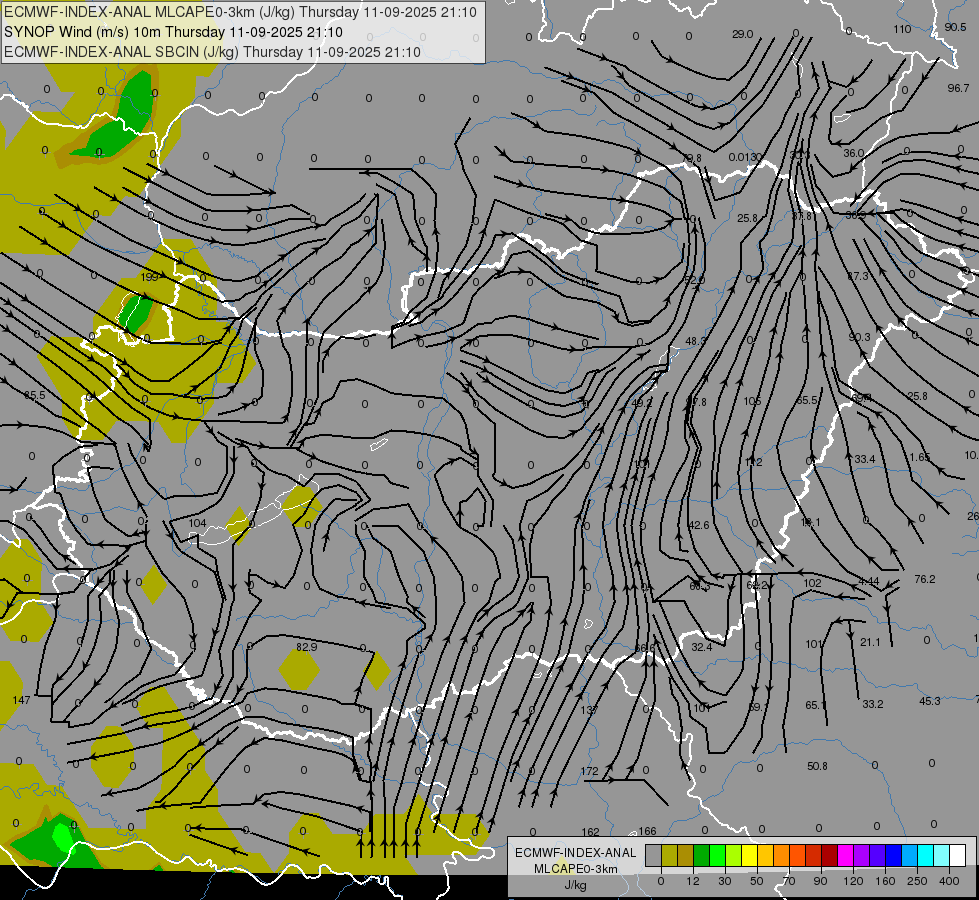
Task: Pick the magenta legend swatch
Action: coord(846,855)
